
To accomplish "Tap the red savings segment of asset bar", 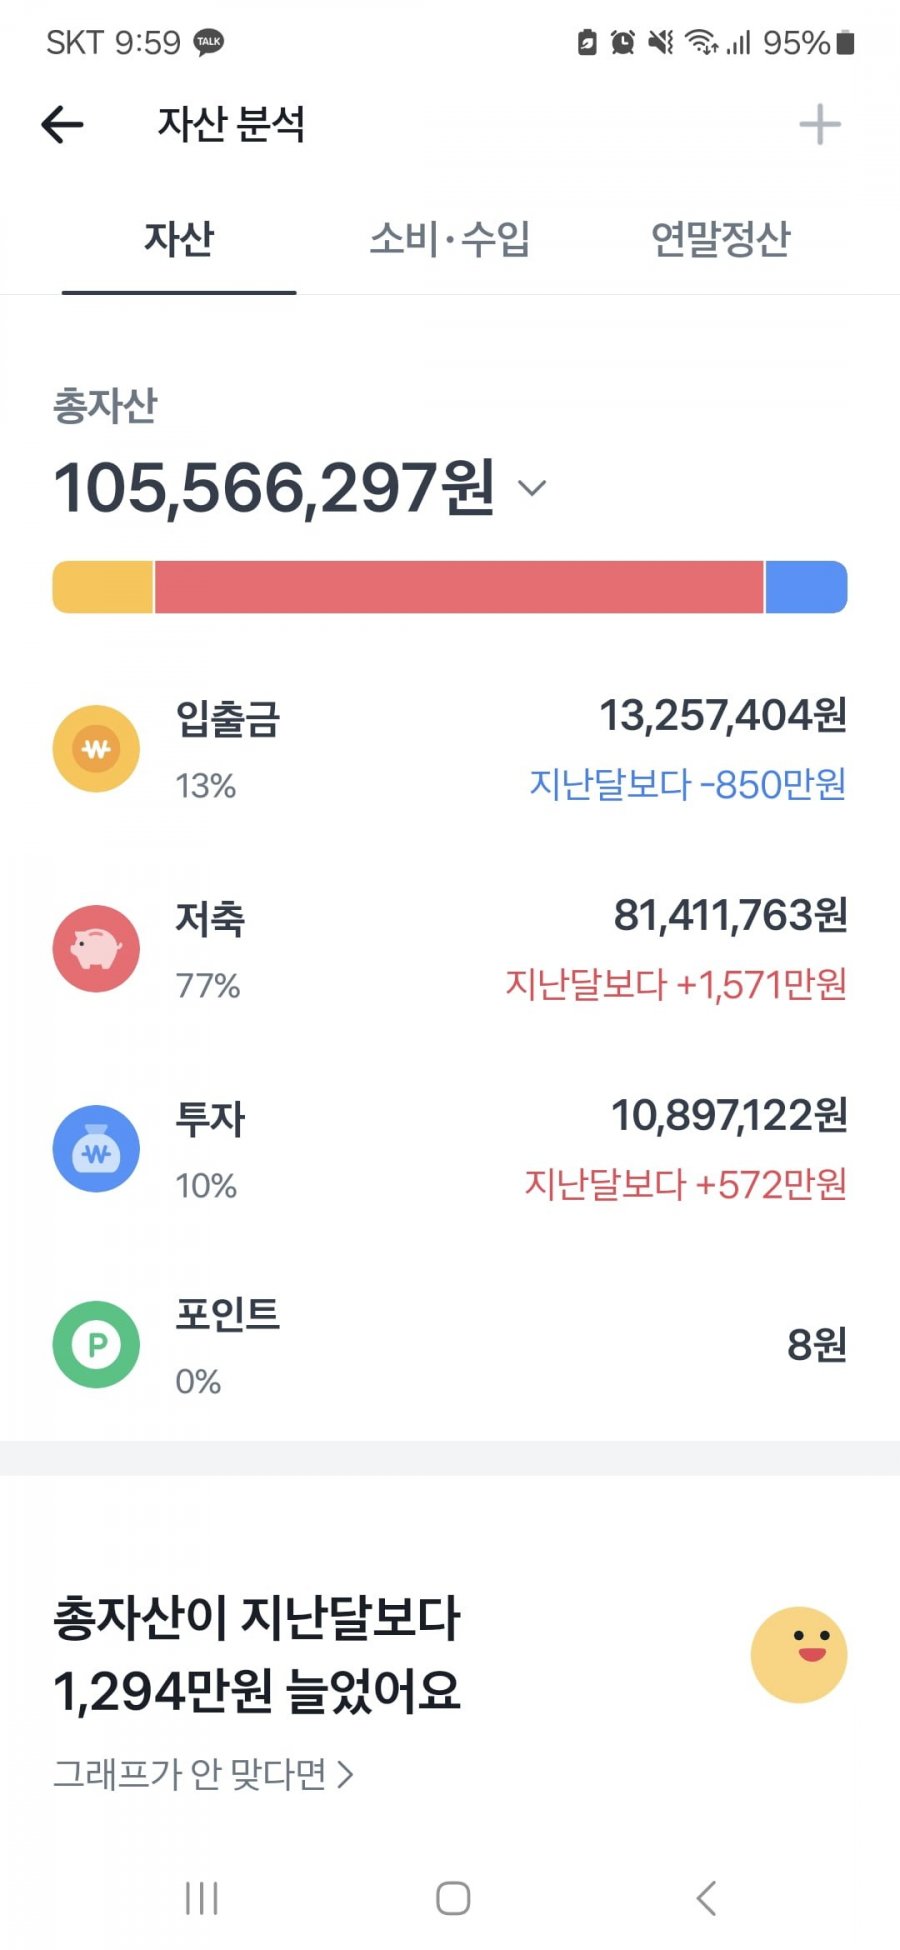I will click(459, 587).
